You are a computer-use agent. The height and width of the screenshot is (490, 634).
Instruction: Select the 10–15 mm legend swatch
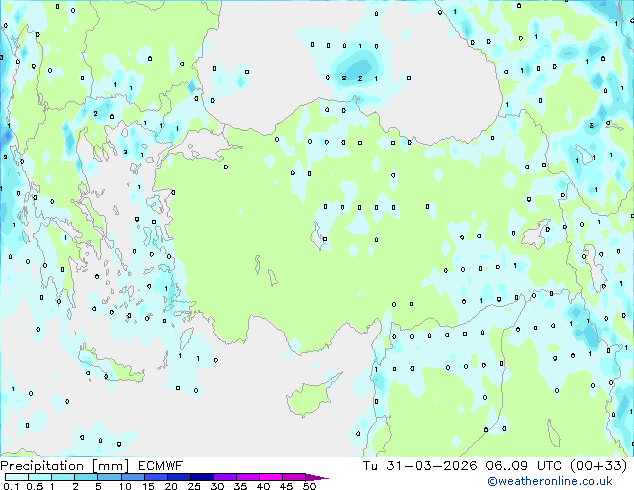click(x=133, y=477)
